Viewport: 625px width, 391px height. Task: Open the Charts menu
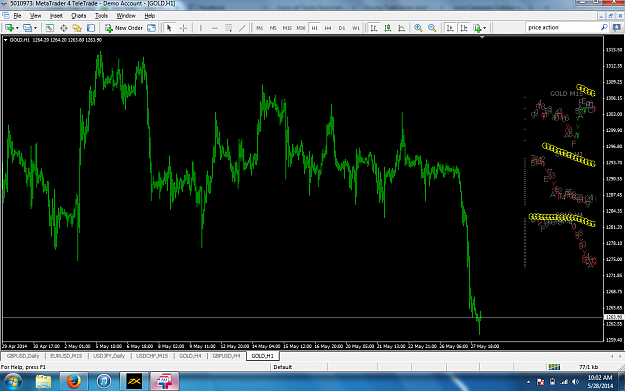(79, 16)
